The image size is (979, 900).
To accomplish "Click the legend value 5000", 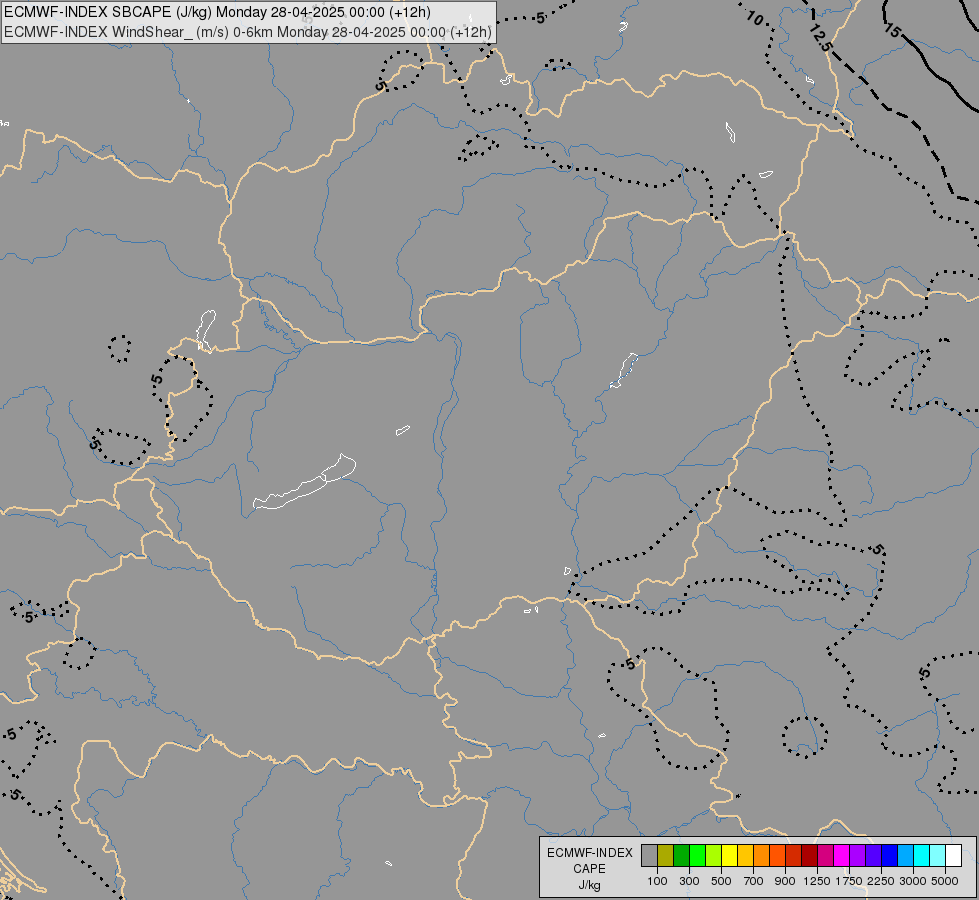I will coord(945,881).
